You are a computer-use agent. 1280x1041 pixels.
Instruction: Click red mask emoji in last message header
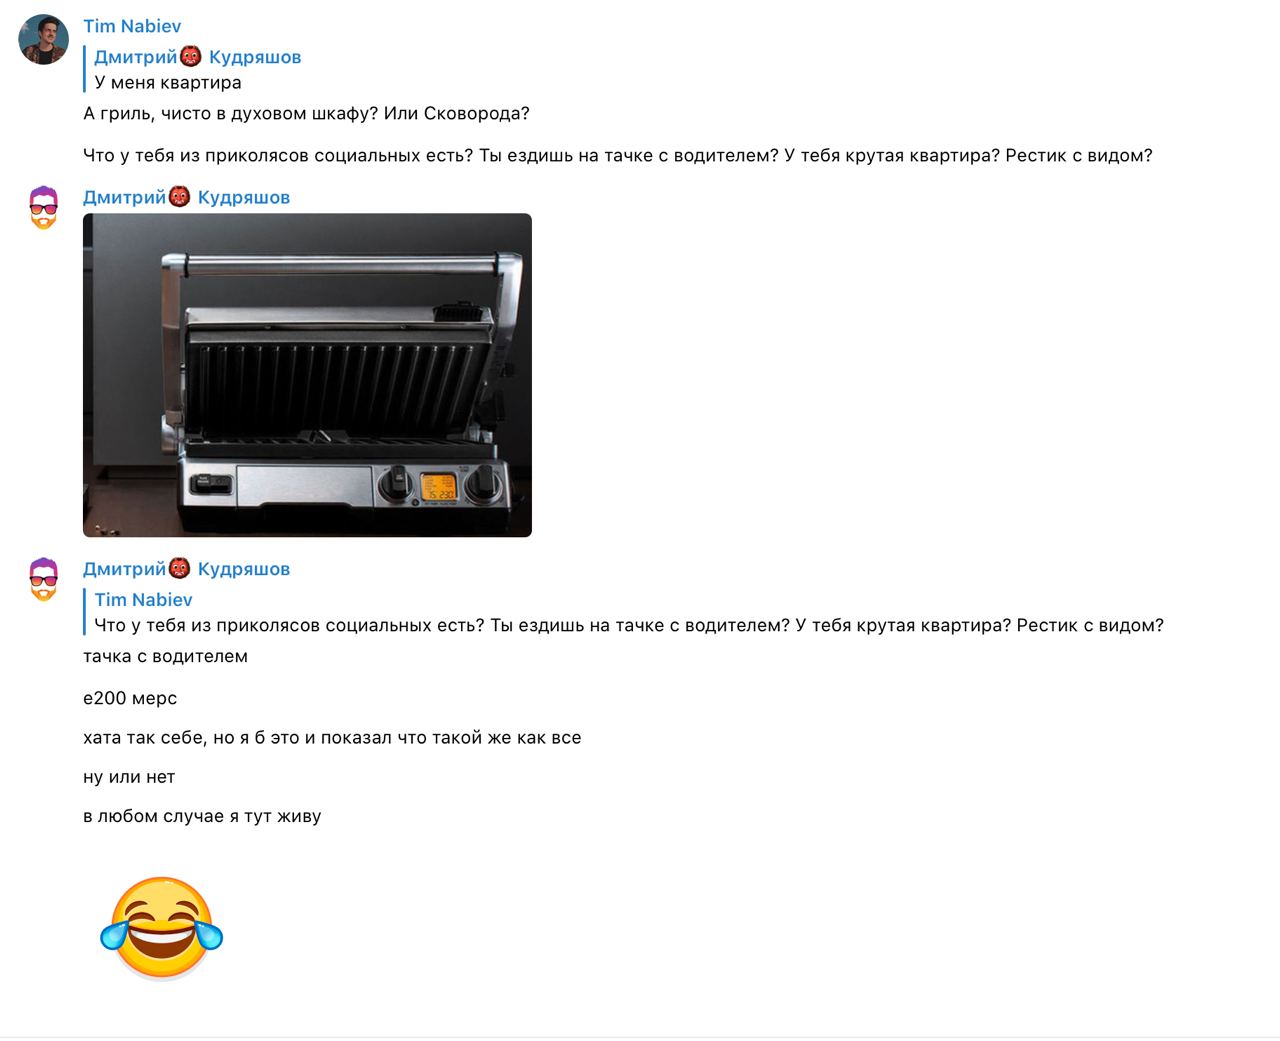coord(180,569)
